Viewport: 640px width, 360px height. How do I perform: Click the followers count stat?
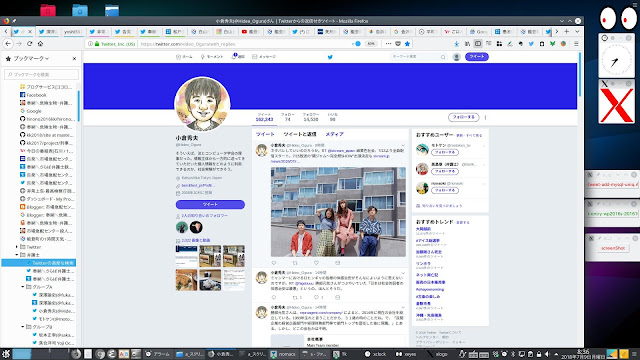[311, 117]
